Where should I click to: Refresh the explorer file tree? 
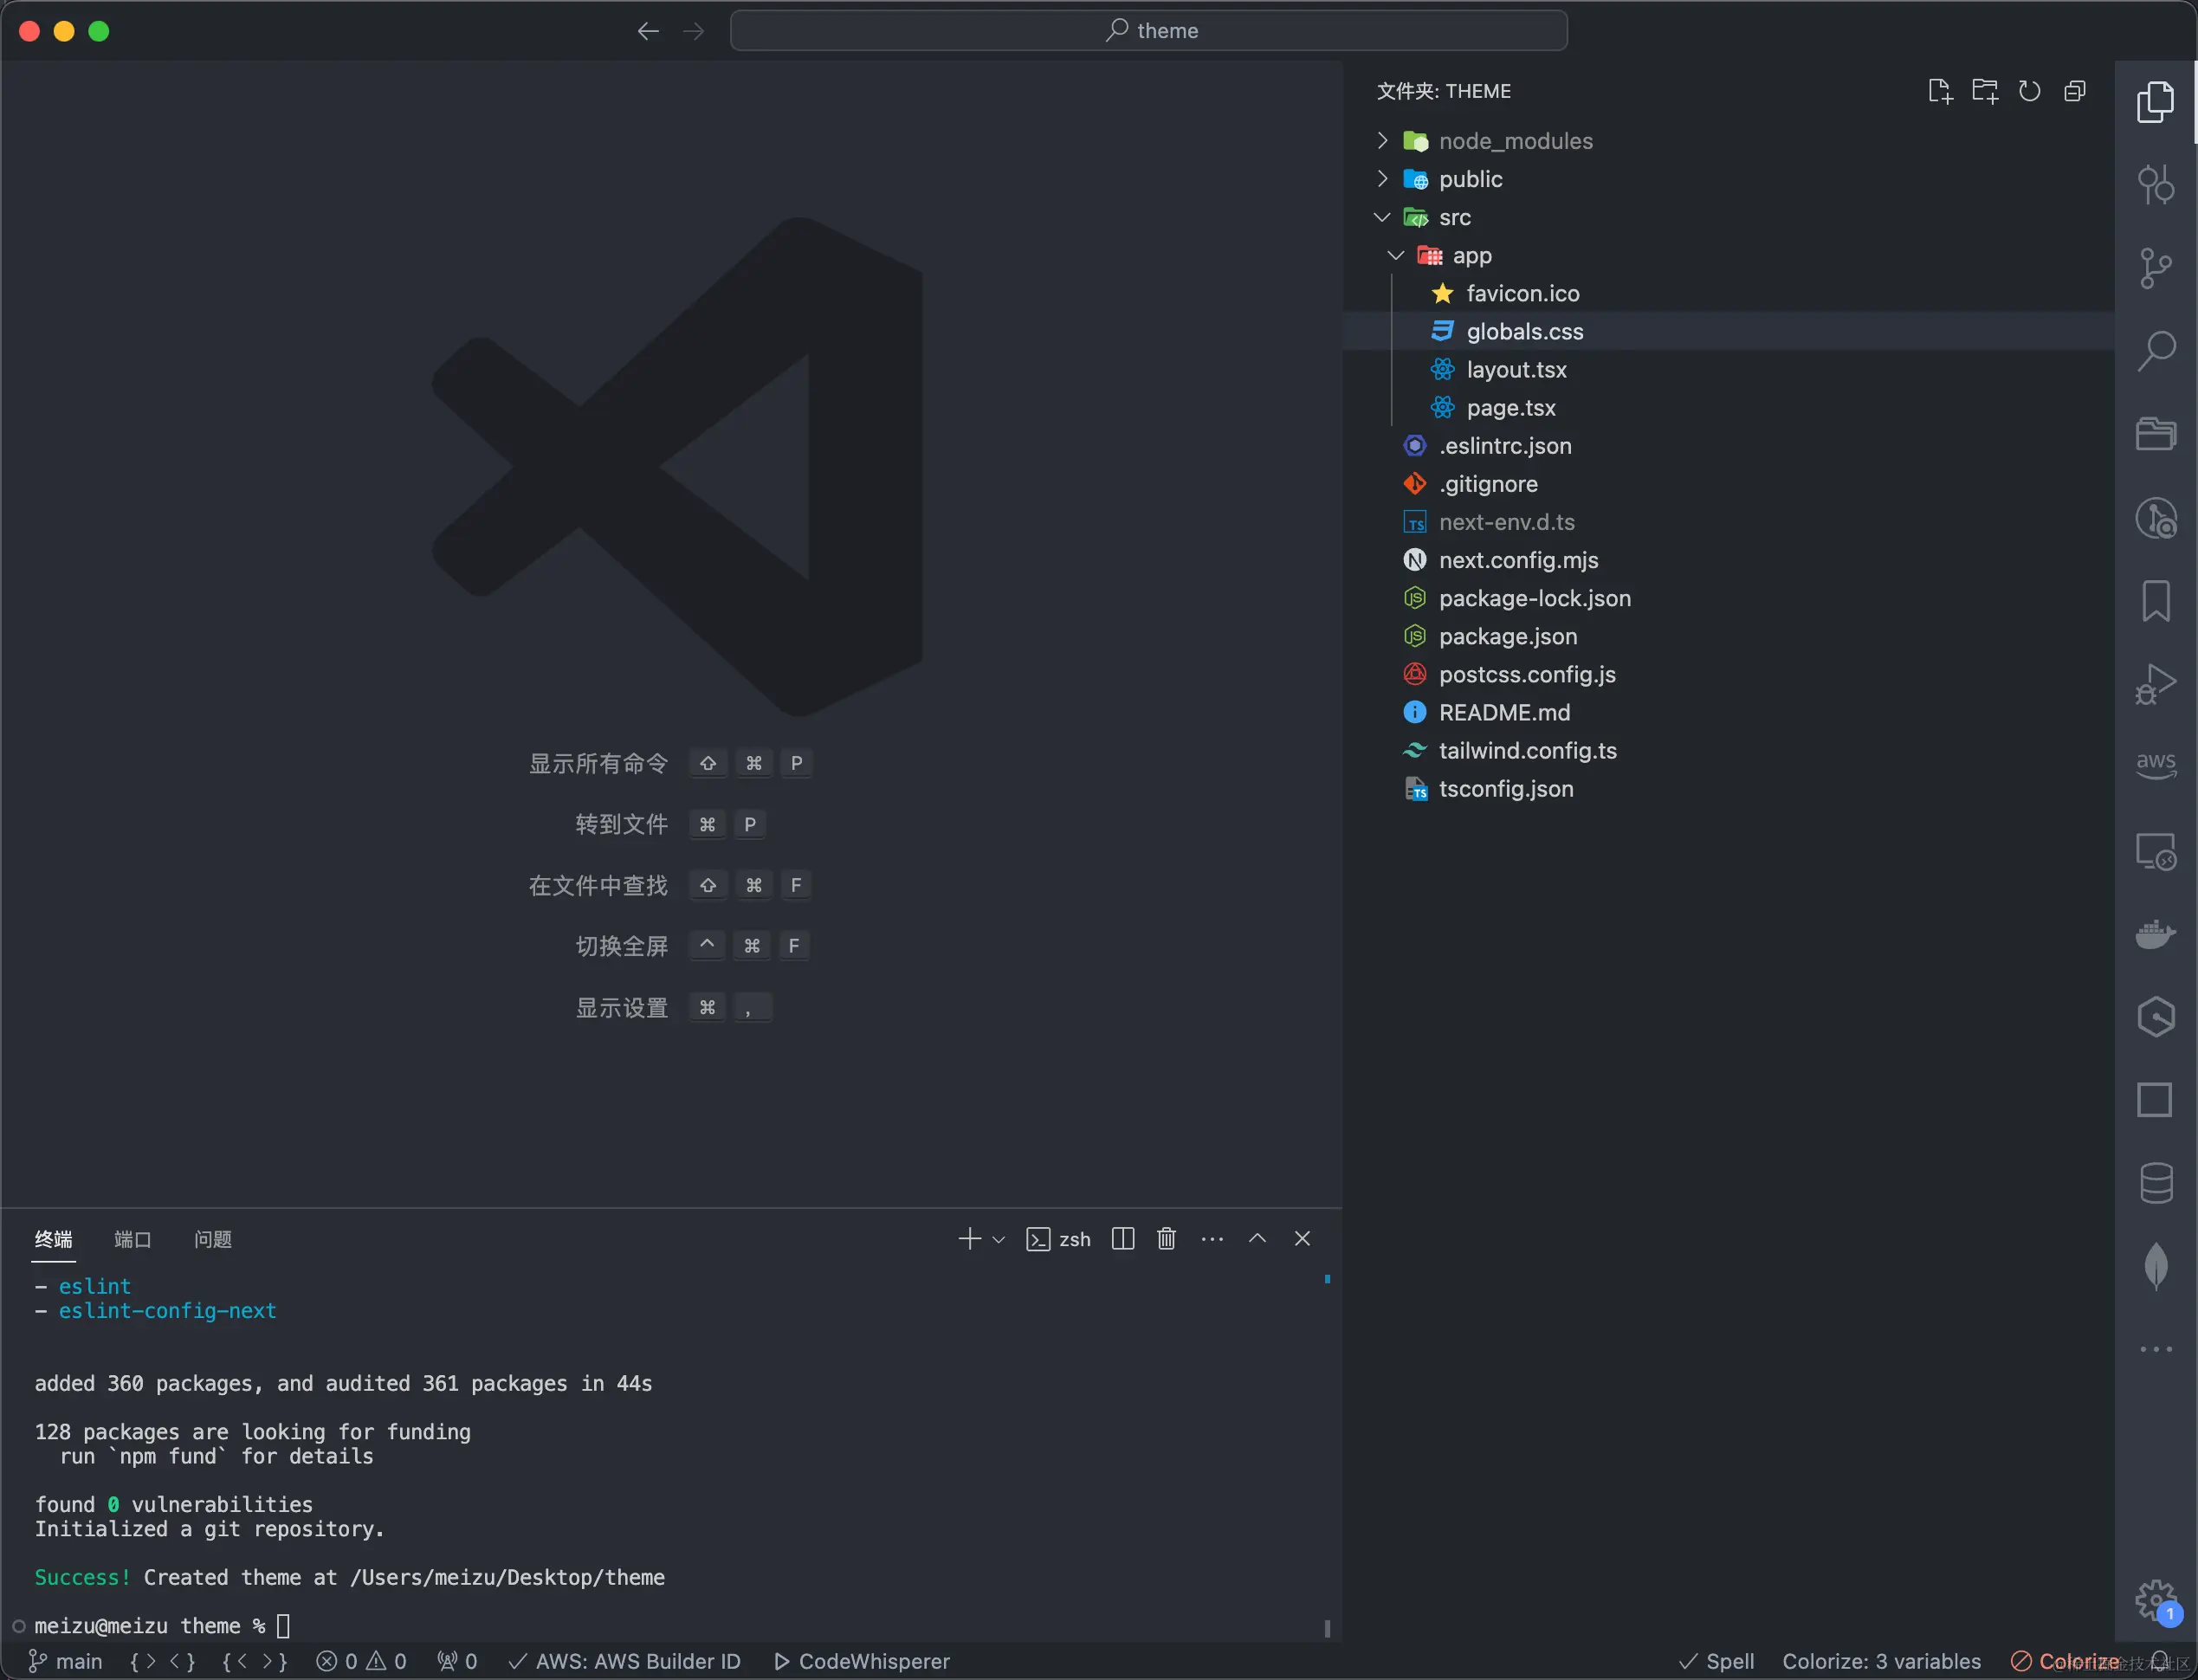coord(2029,91)
